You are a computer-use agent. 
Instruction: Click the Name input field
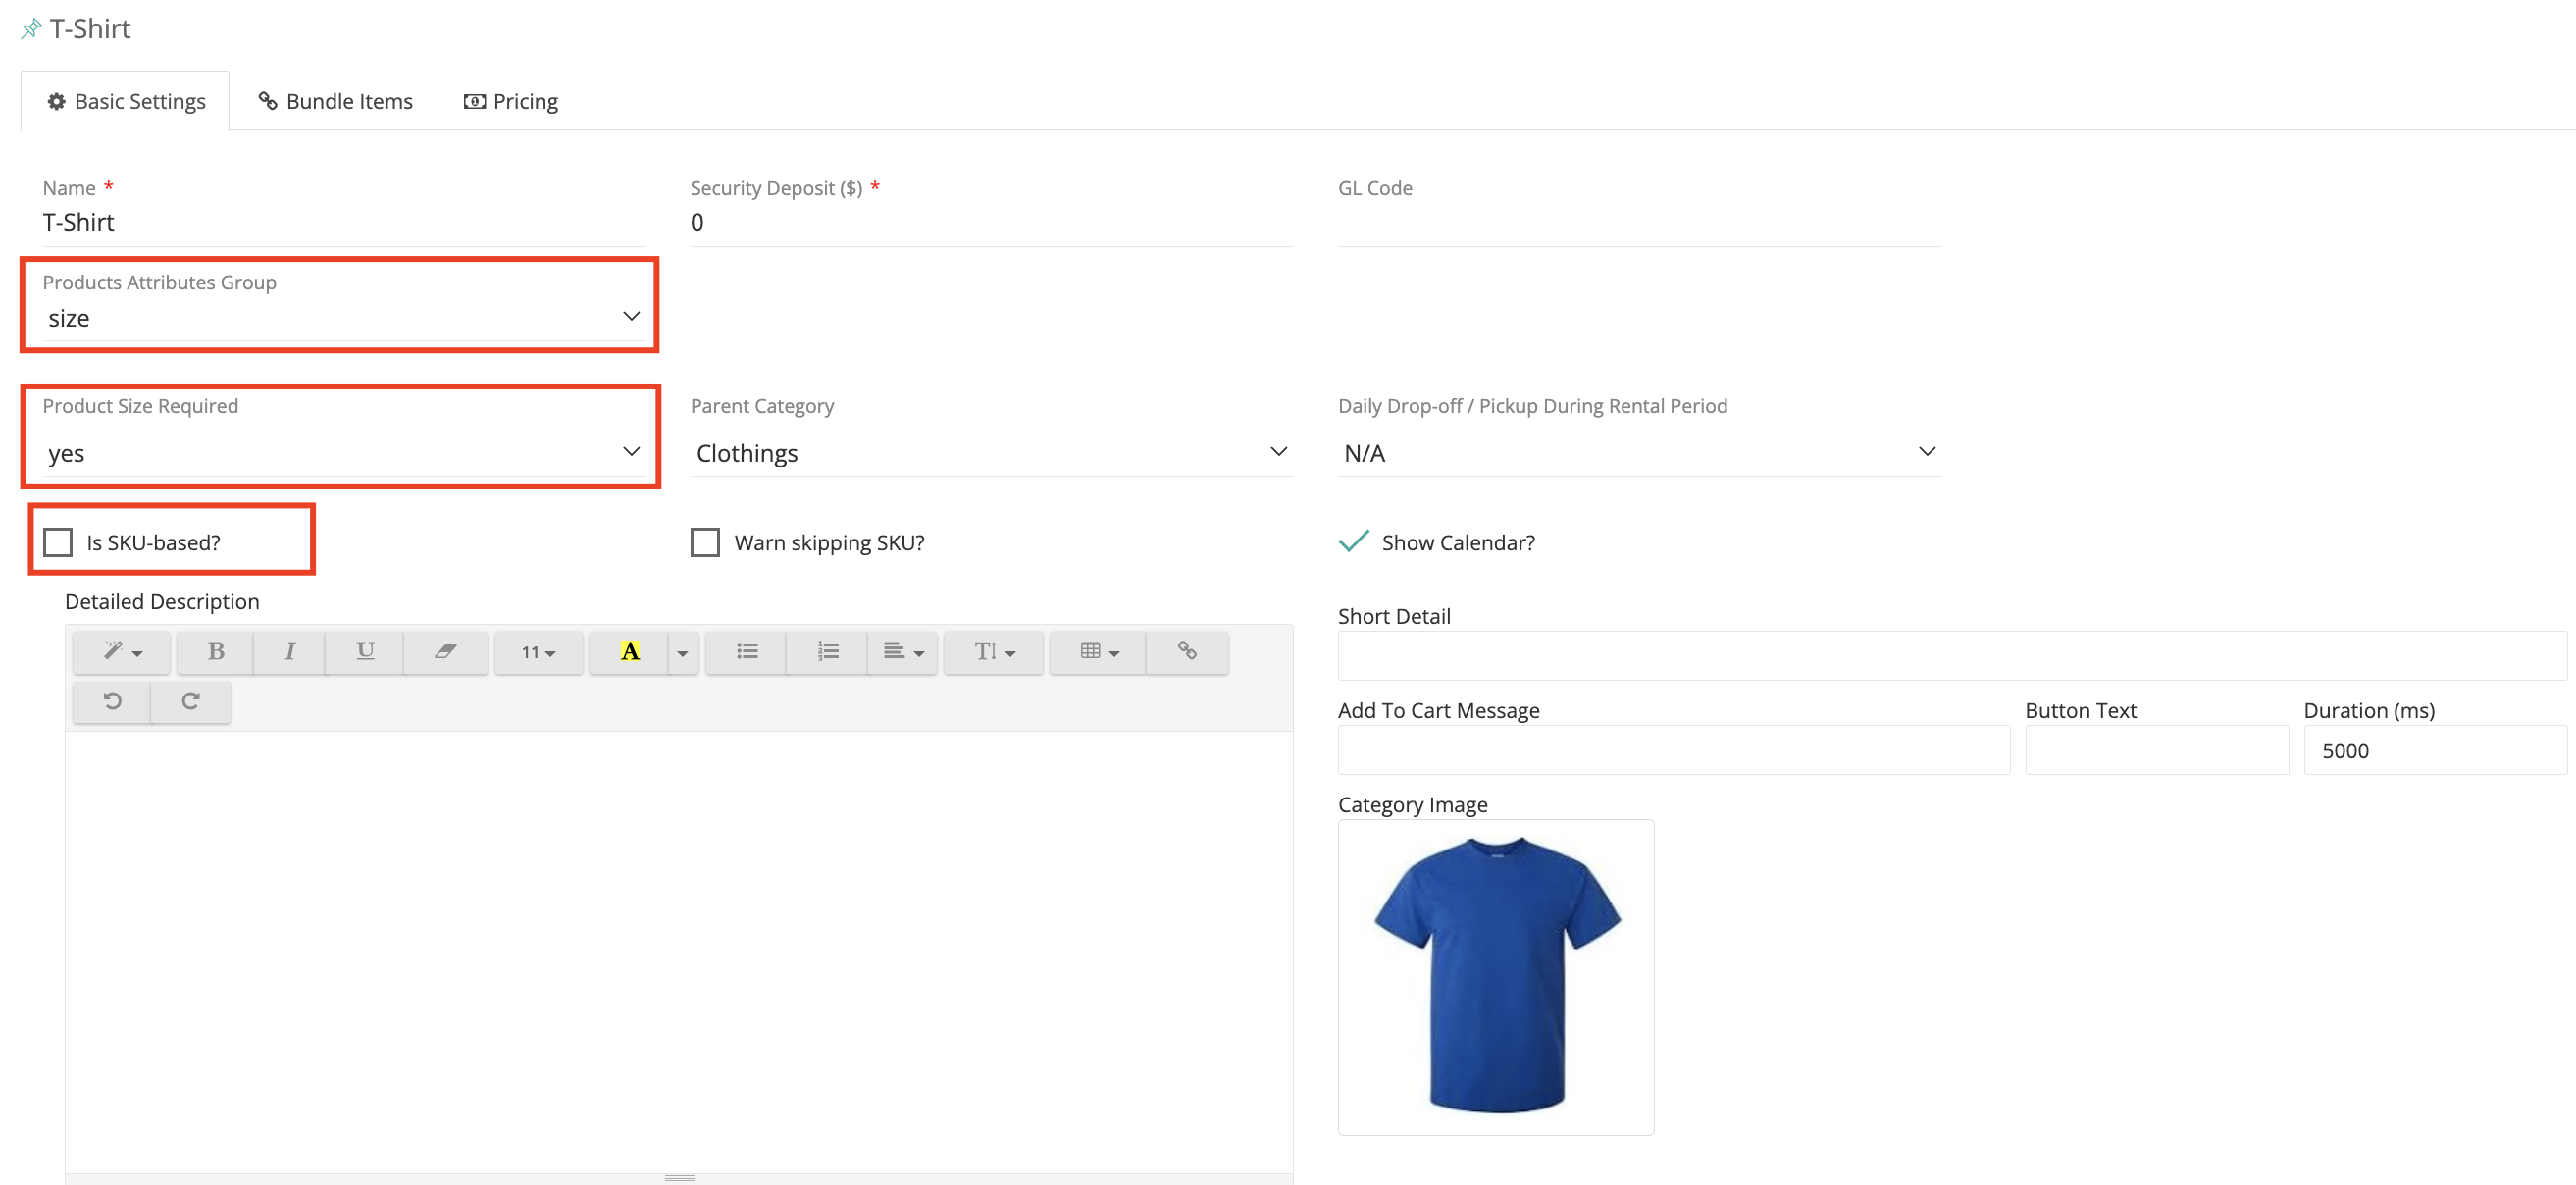click(344, 222)
